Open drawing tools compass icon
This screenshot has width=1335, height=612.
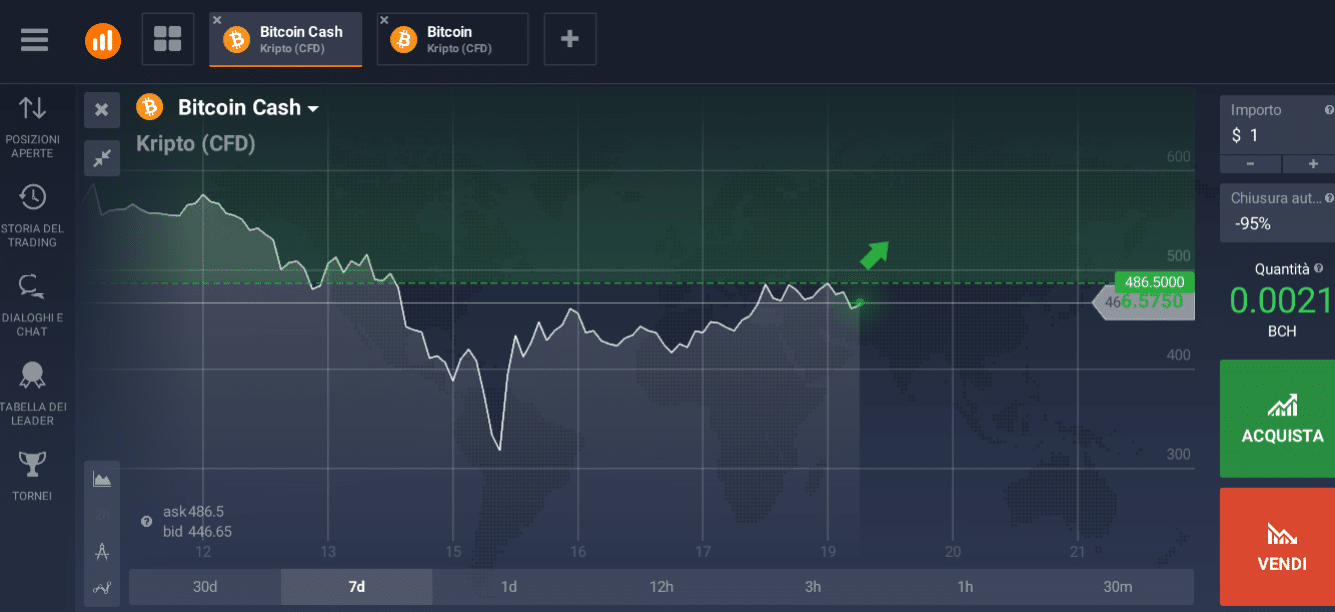click(102, 551)
